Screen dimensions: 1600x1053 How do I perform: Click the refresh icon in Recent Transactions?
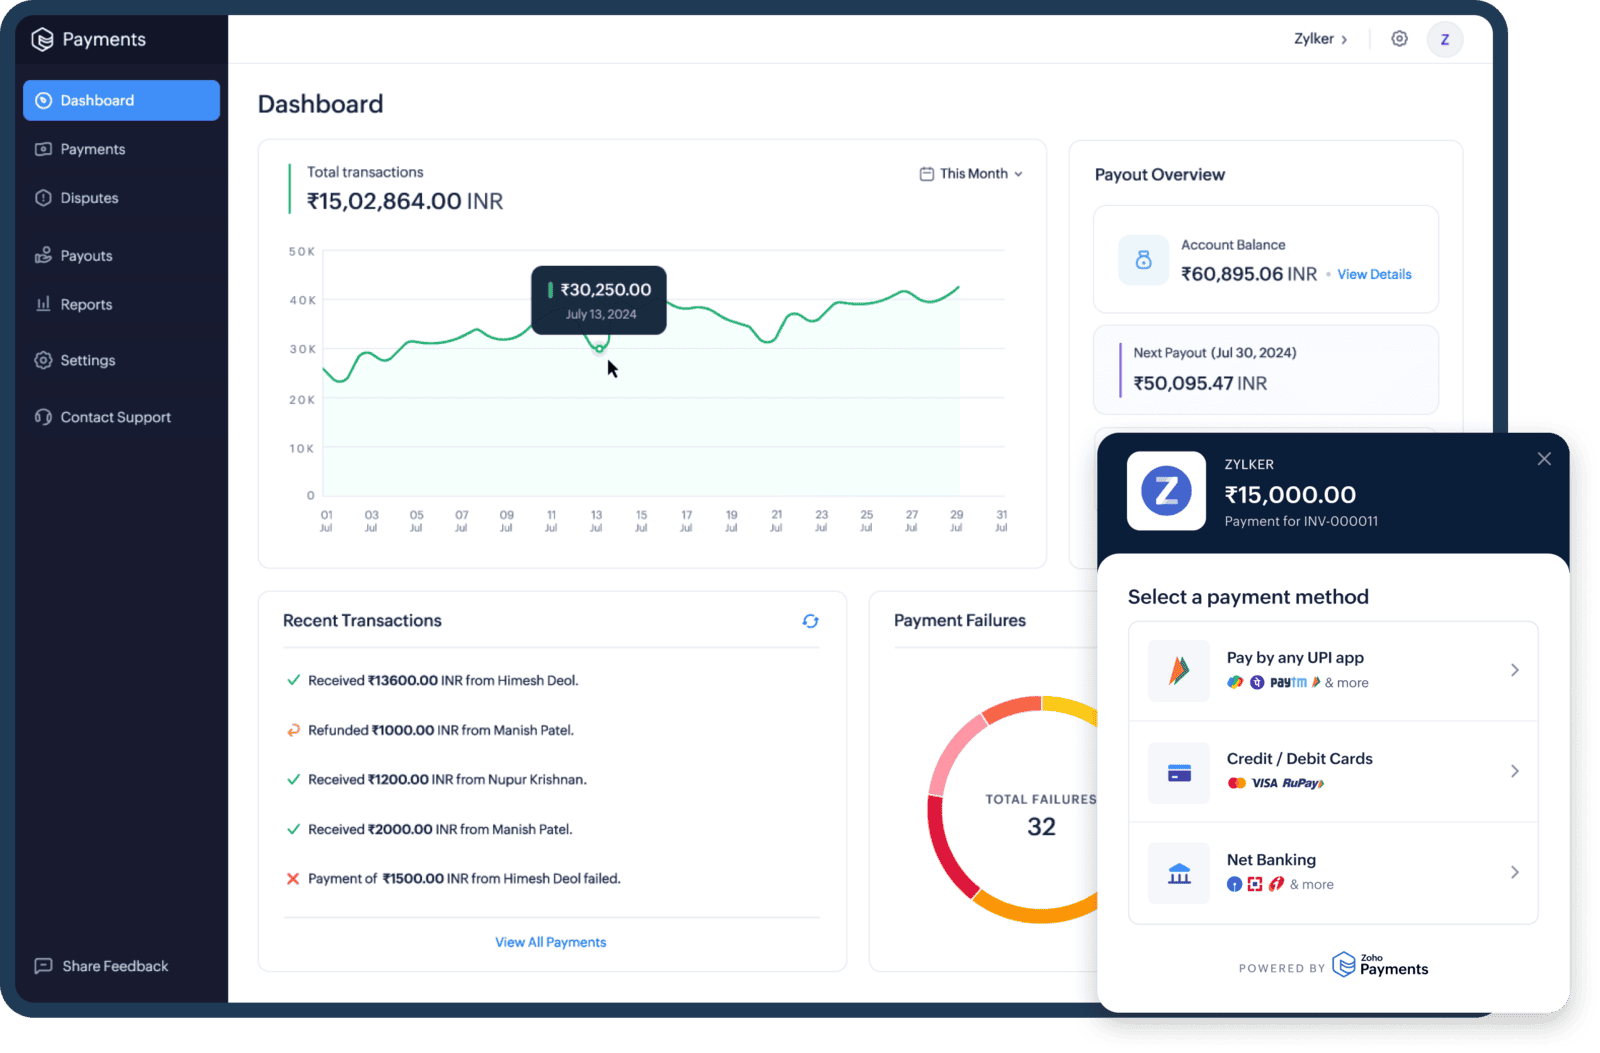pyautogui.click(x=810, y=621)
